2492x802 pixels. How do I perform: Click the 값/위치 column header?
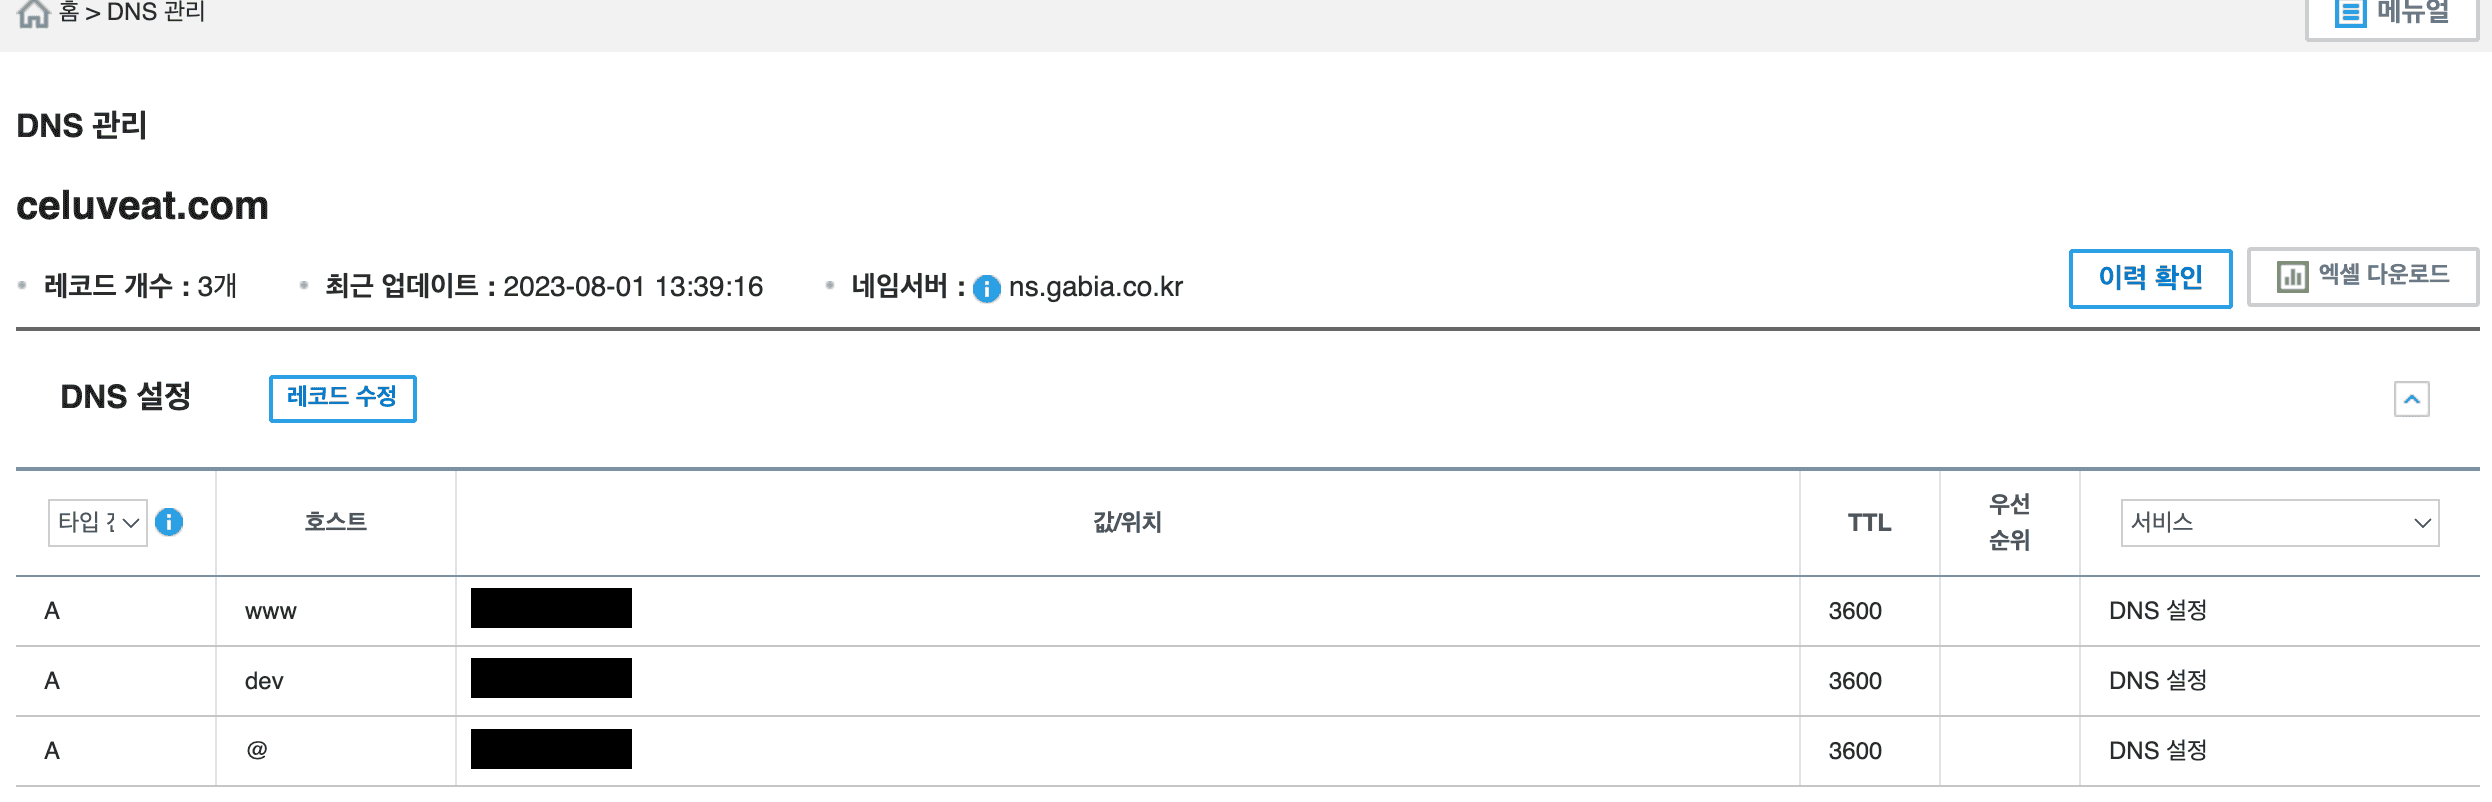click(x=1127, y=522)
